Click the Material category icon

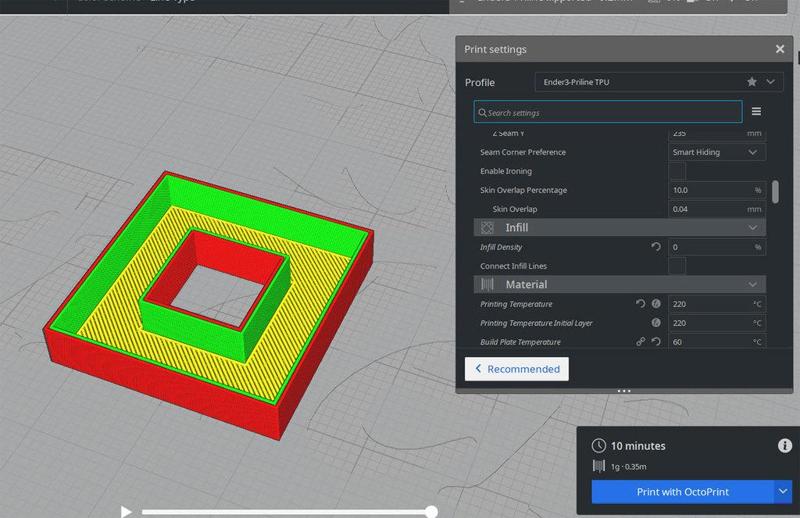tap(487, 284)
